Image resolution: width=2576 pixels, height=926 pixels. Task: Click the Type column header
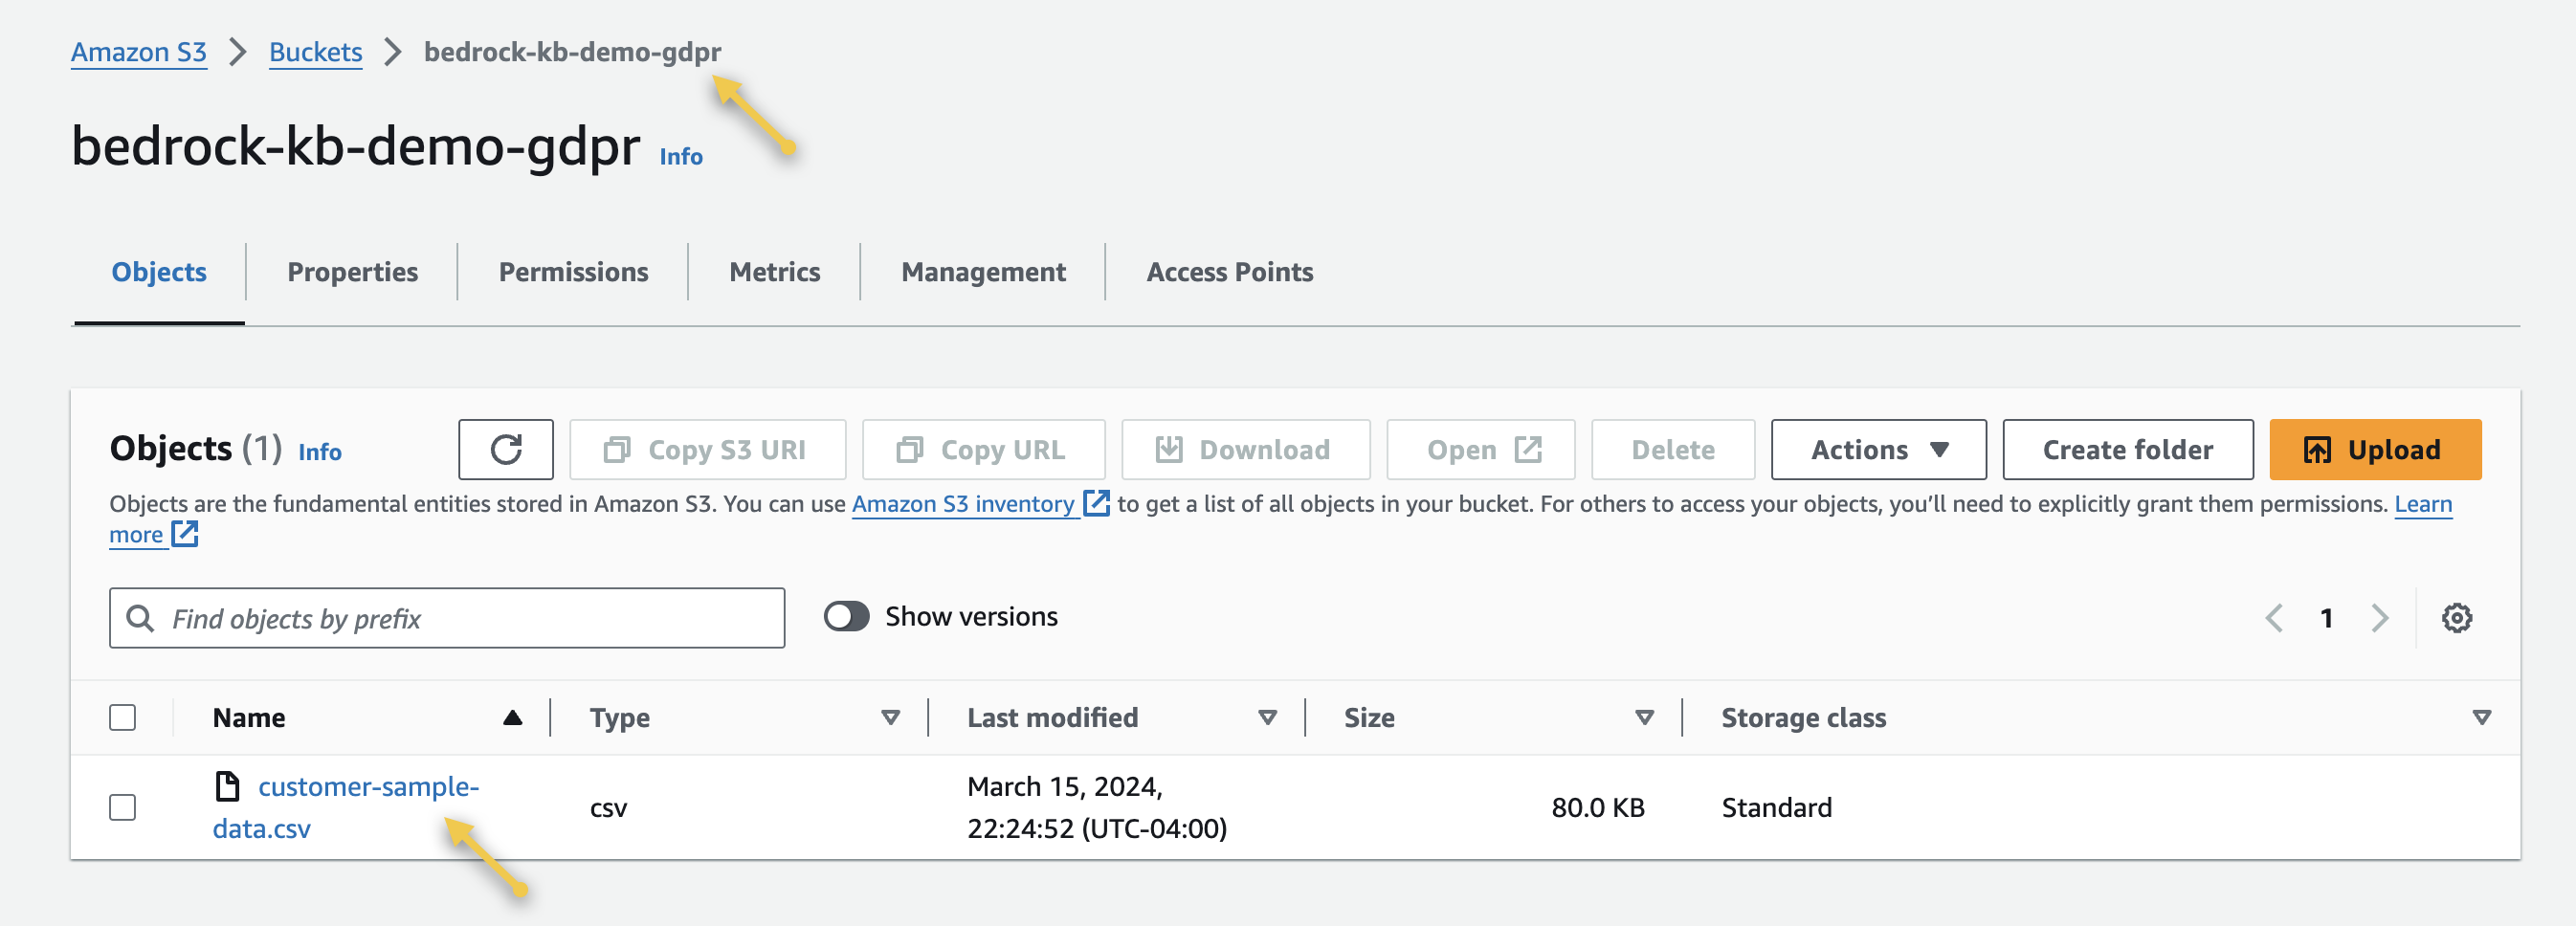coord(620,718)
